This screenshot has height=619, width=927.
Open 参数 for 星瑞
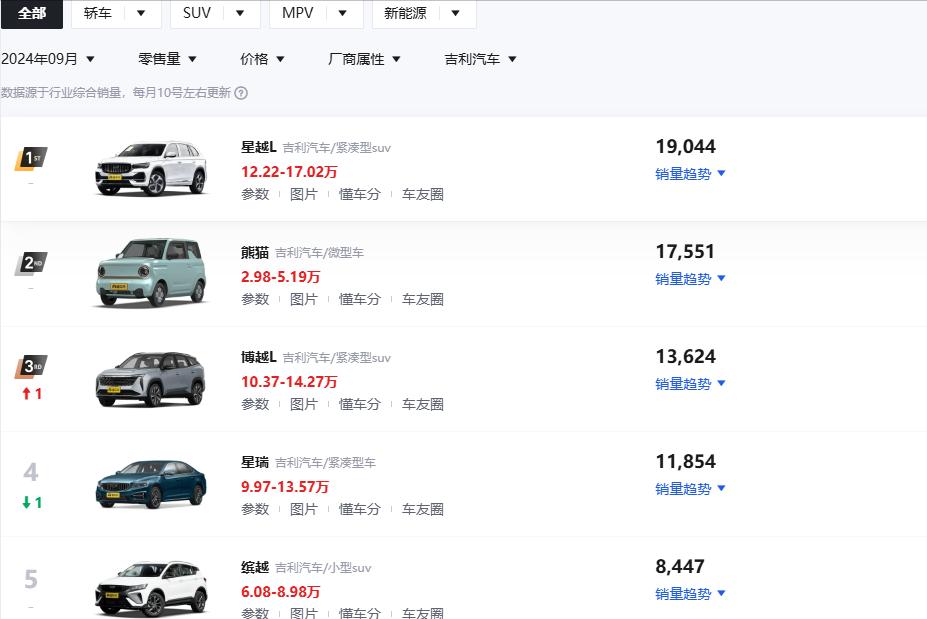(x=255, y=510)
